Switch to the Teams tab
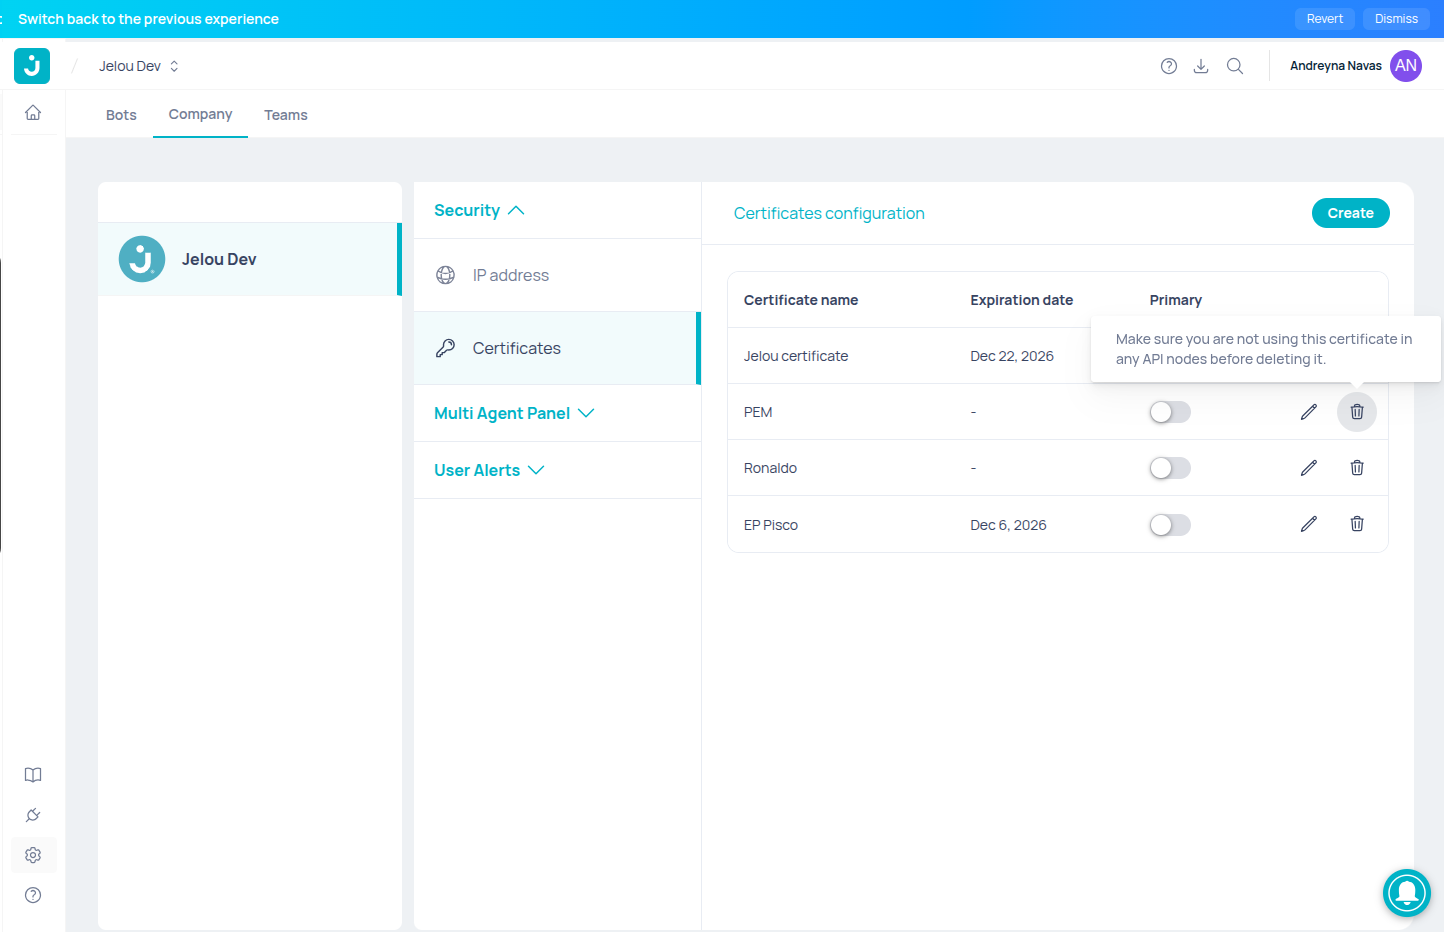The height and width of the screenshot is (932, 1444). click(x=286, y=115)
